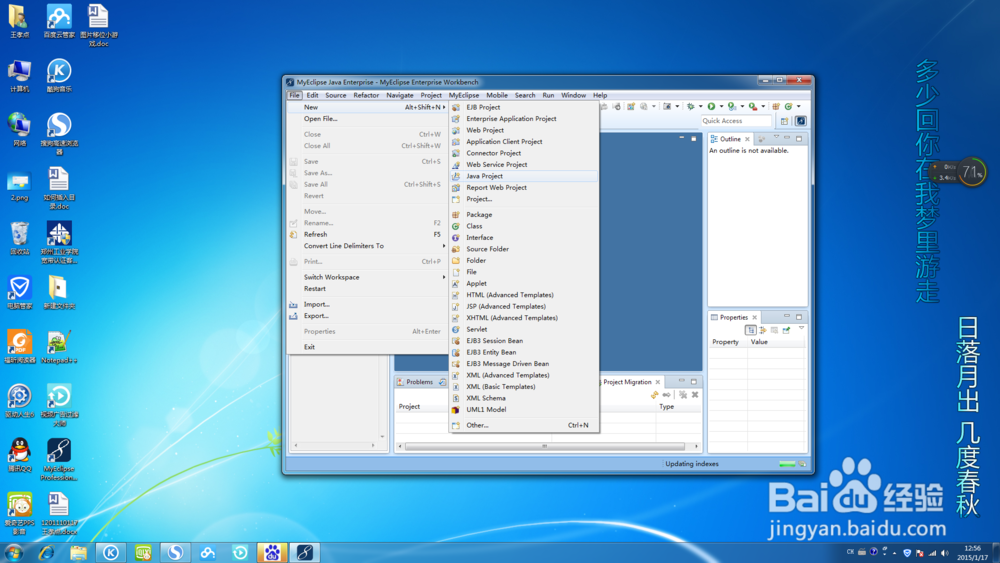The width and height of the screenshot is (1000, 563).
Task: Click the Java Project folder icon
Action: 456,176
